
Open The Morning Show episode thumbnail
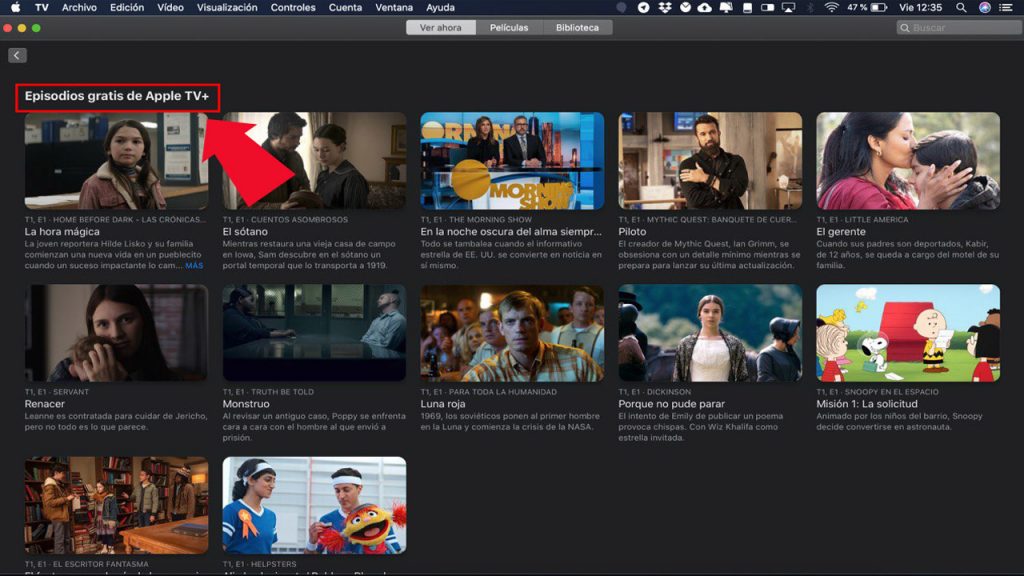coord(512,161)
